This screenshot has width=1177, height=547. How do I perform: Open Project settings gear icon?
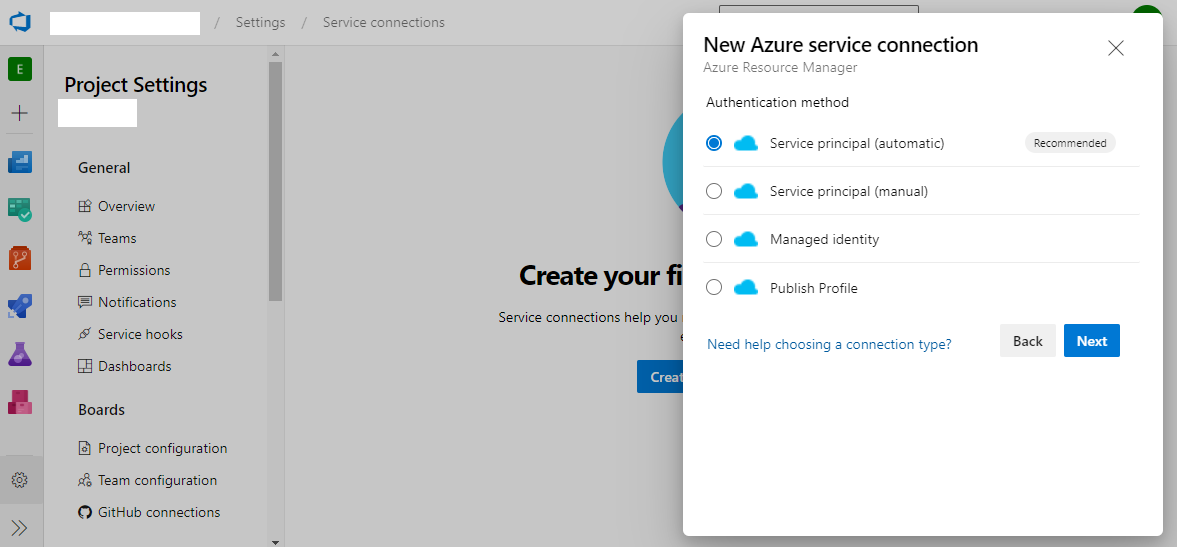[20, 479]
